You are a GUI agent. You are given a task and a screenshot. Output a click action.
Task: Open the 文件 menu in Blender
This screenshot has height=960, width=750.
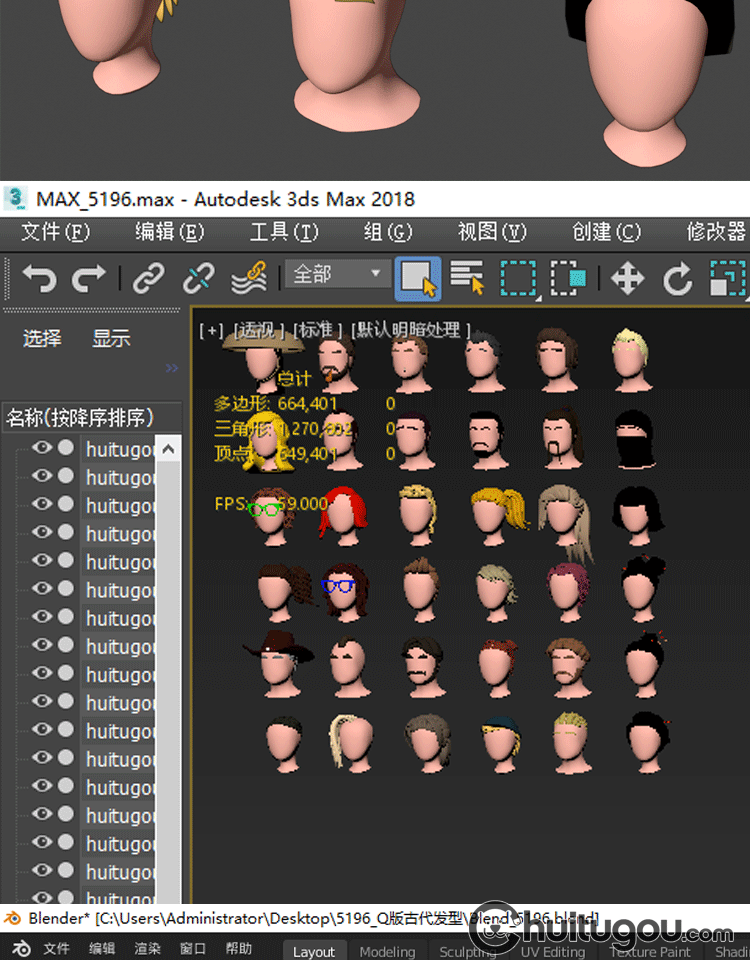click(x=56, y=948)
